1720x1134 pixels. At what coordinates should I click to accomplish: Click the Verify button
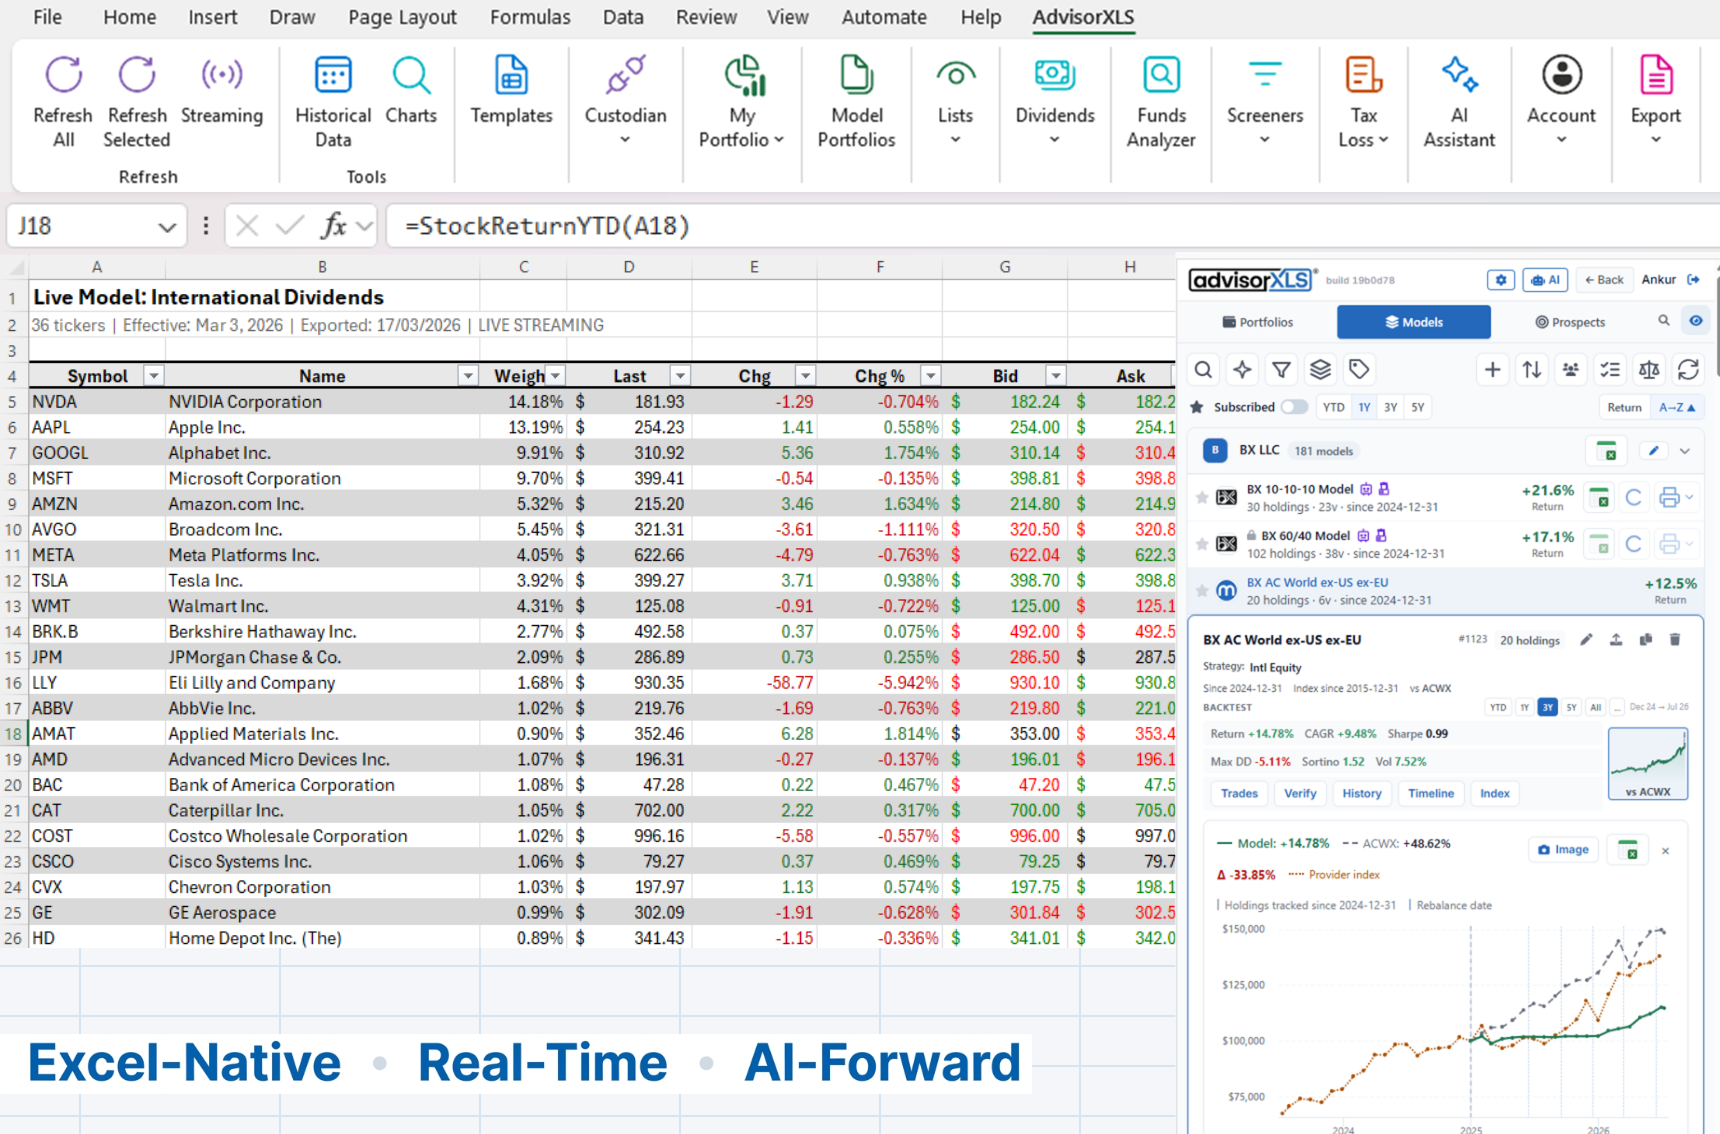click(x=1300, y=793)
